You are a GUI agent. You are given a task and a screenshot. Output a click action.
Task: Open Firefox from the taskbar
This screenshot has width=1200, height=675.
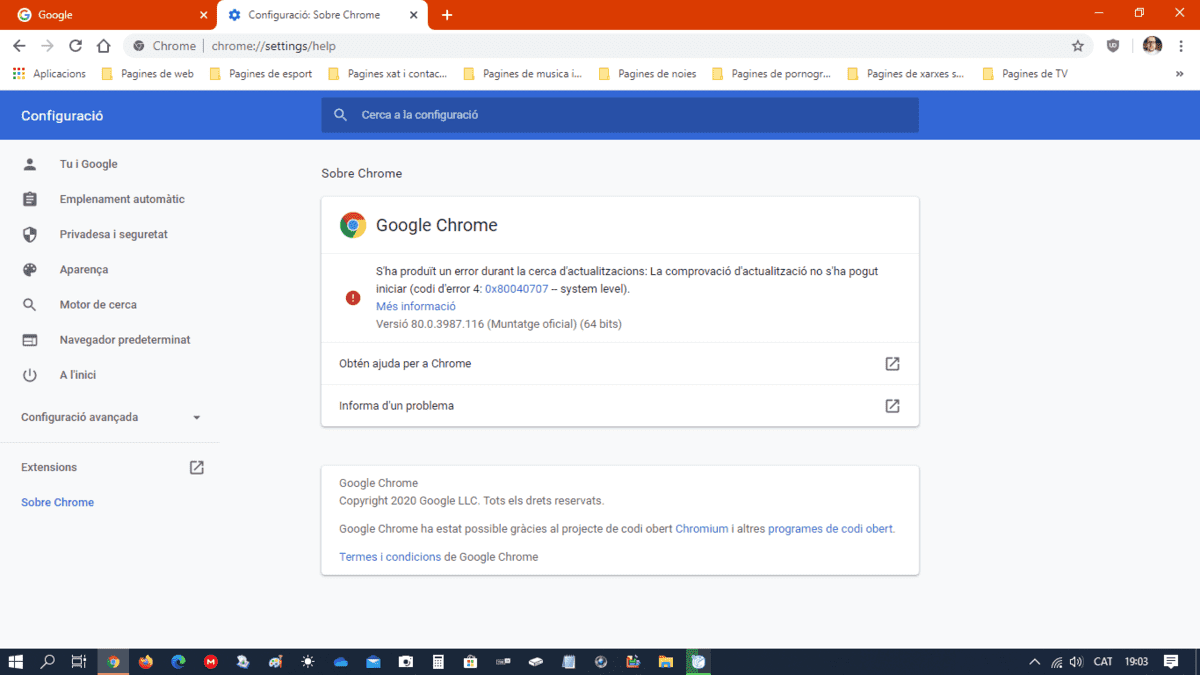point(146,661)
